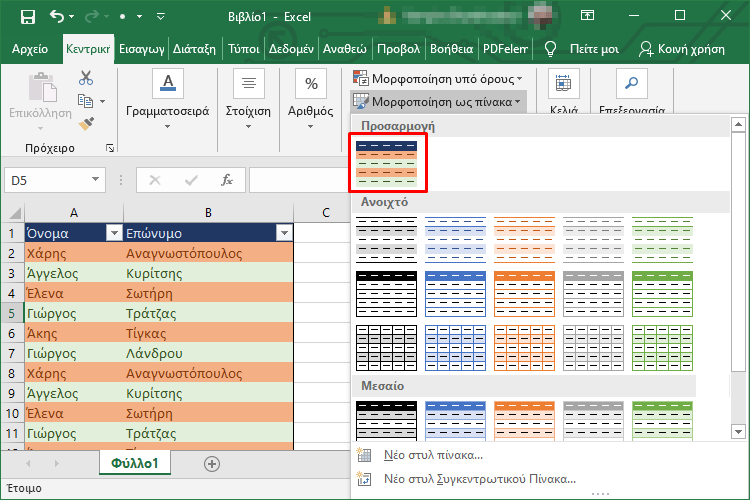
Task: Undo the last action
Action: [x=57, y=16]
